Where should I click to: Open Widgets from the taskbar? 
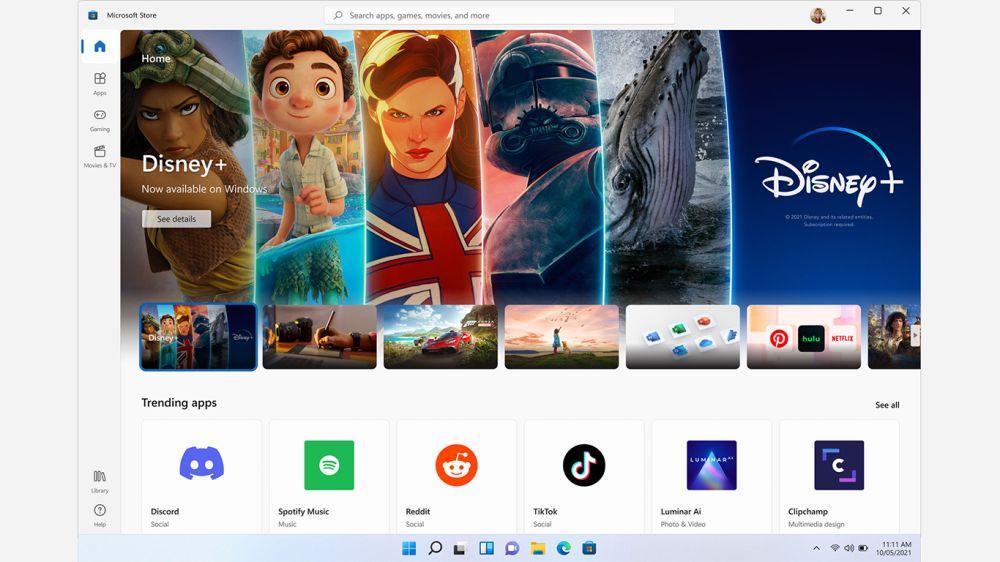[486, 548]
